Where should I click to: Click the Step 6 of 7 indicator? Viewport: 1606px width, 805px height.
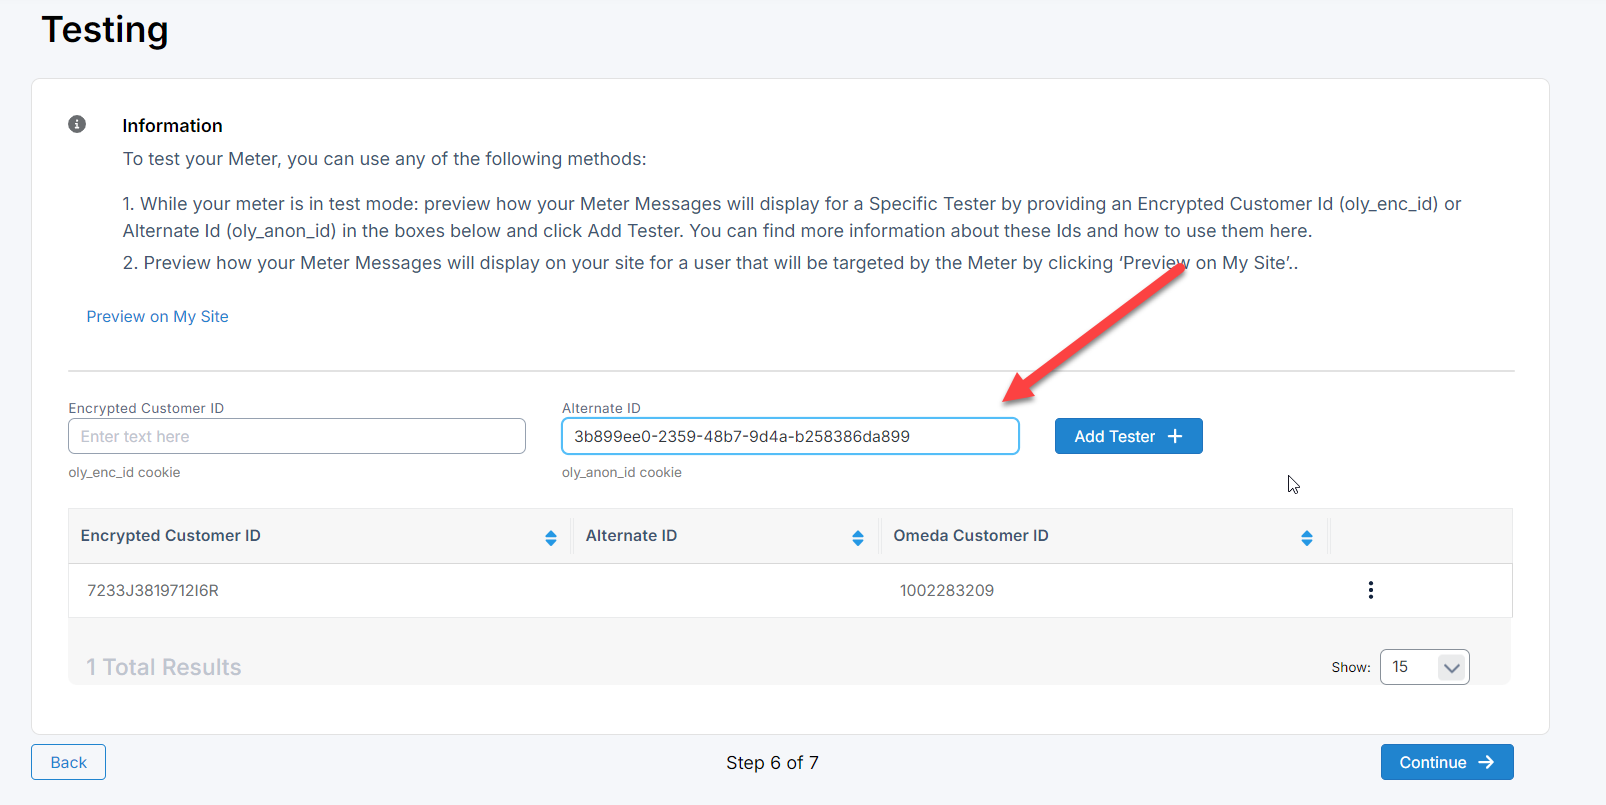point(772,763)
